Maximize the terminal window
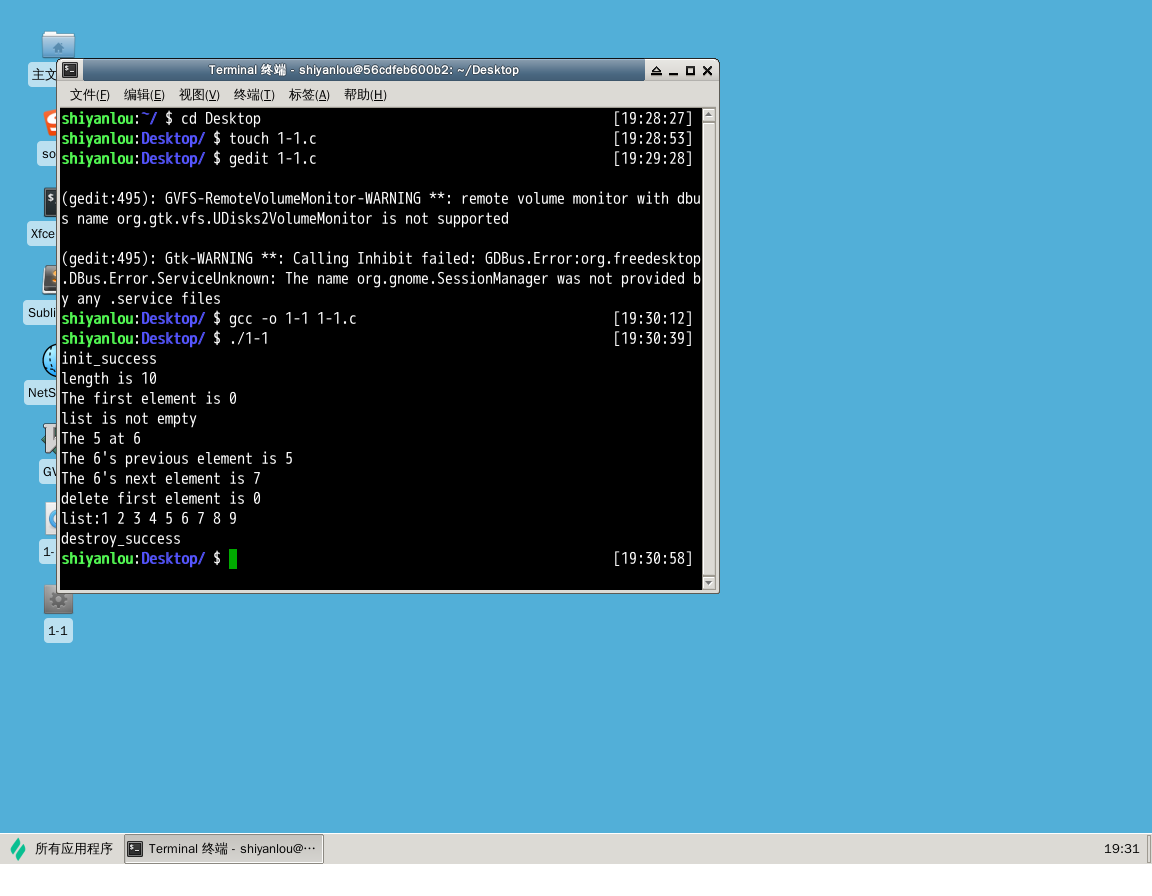Image resolution: width=1152 pixels, height=896 pixels. (690, 71)
